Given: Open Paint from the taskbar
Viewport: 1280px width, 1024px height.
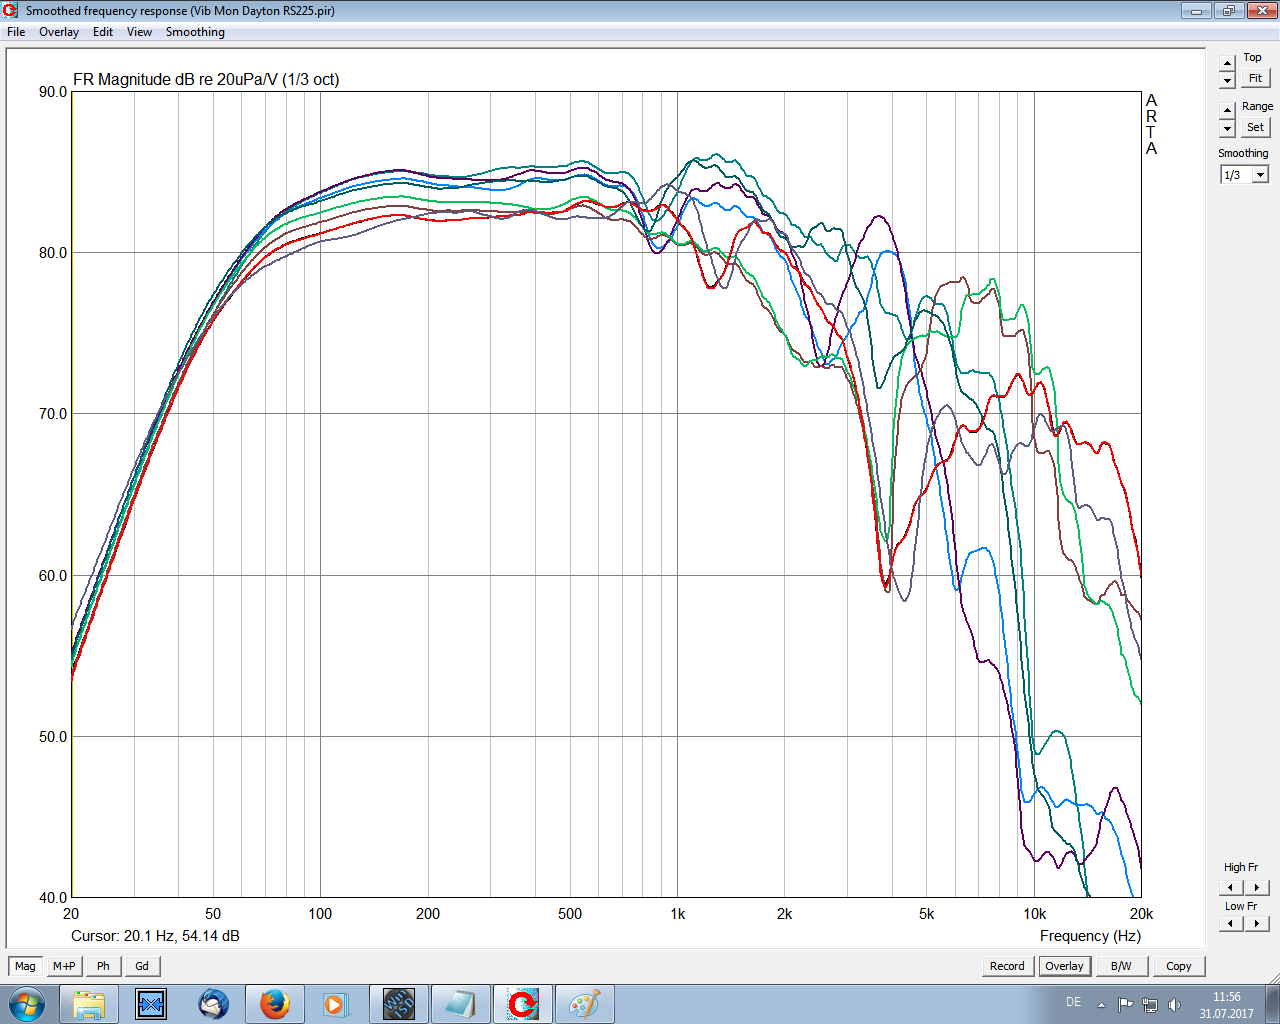Looking at the screenshot, I should (584, 1004).
